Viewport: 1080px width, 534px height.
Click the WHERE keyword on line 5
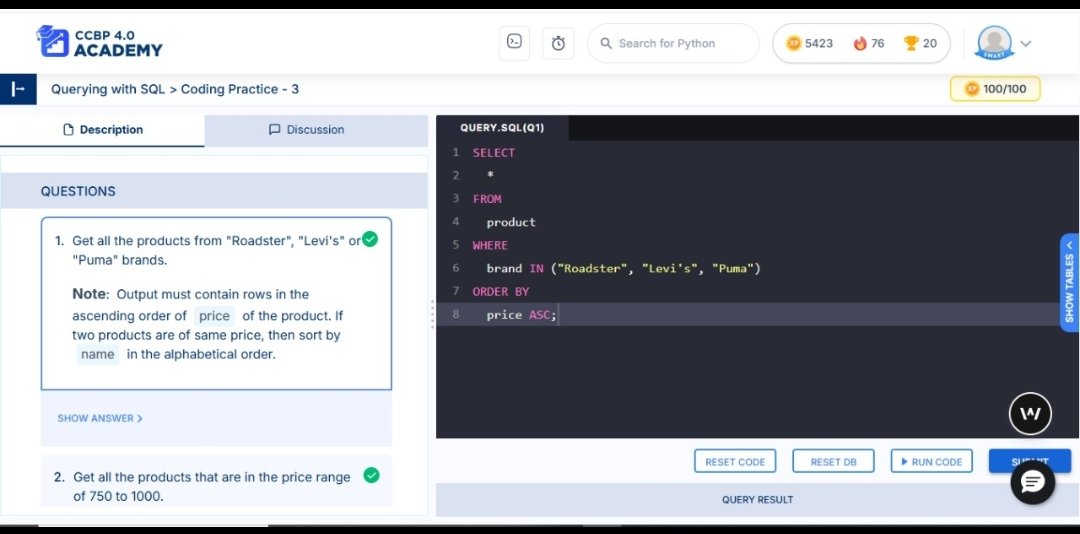pyautogui.click(x=490, y=245)
